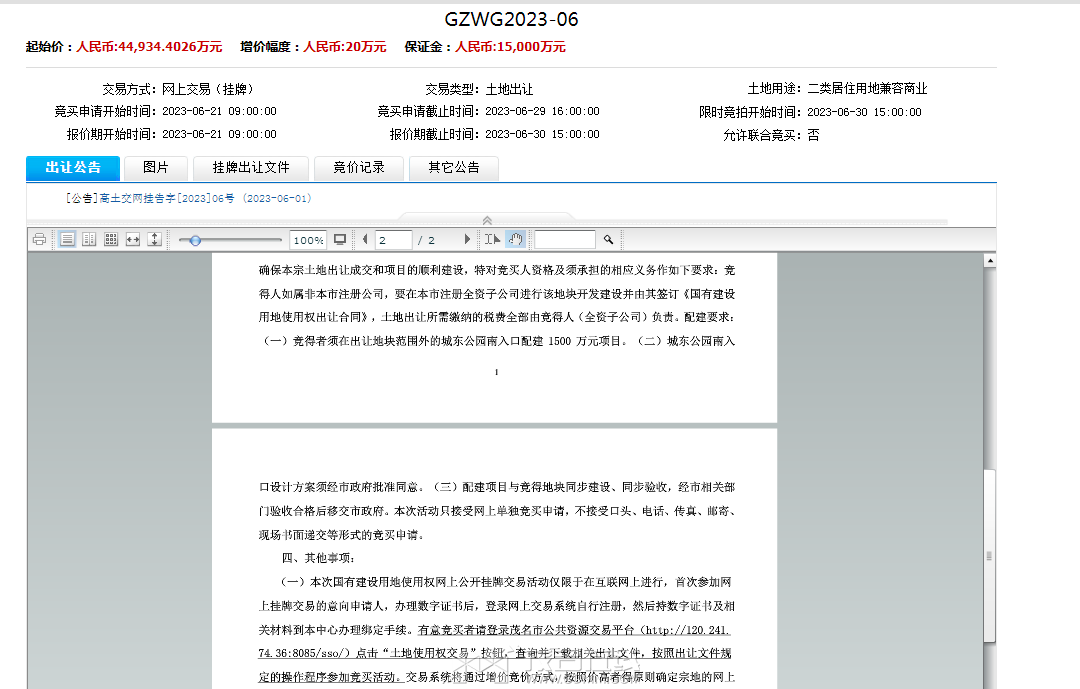Image resolution: width=1080 pixels, height=689 pixels.
Task: Go to previous page arrow
Action: pos(365,239)
